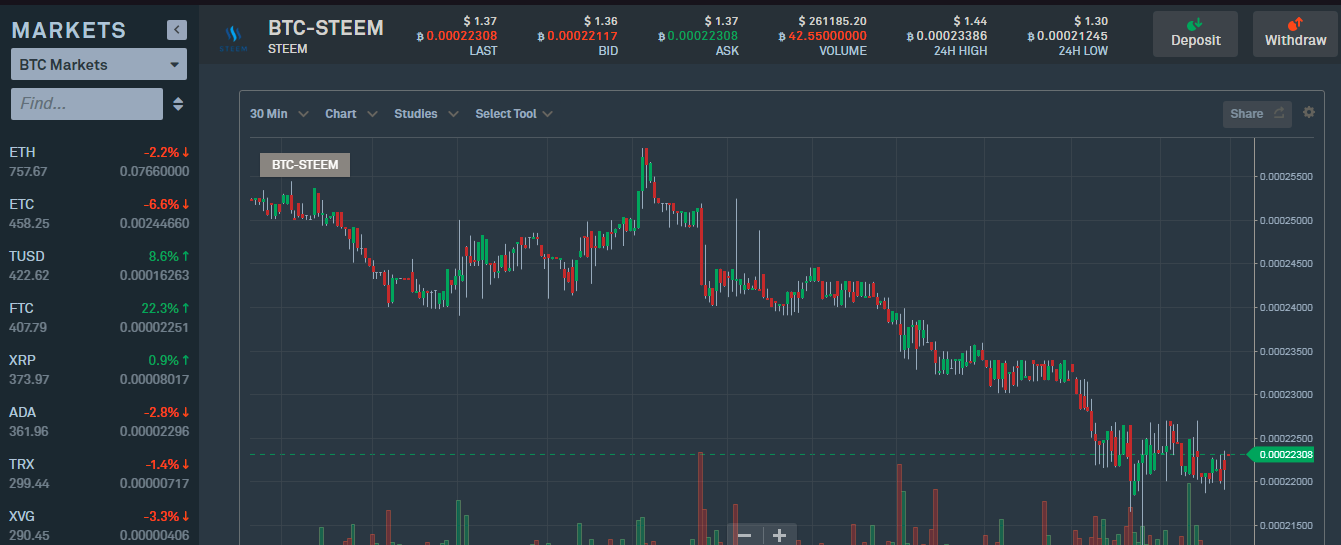Click the MARKETS sidebar heading
1341x545 pixels.
coord(69,30)
